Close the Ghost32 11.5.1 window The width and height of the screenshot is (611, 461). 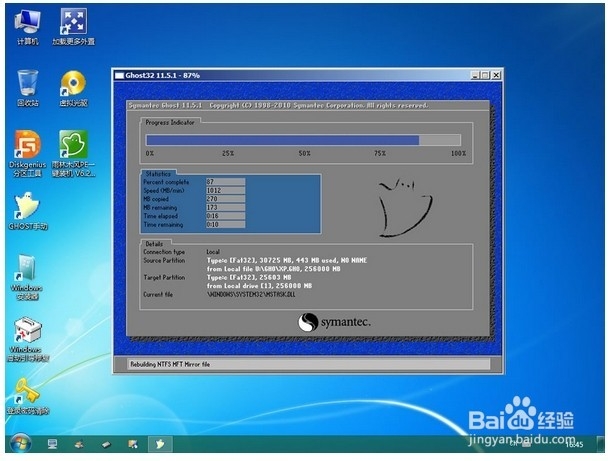point(496,75)
